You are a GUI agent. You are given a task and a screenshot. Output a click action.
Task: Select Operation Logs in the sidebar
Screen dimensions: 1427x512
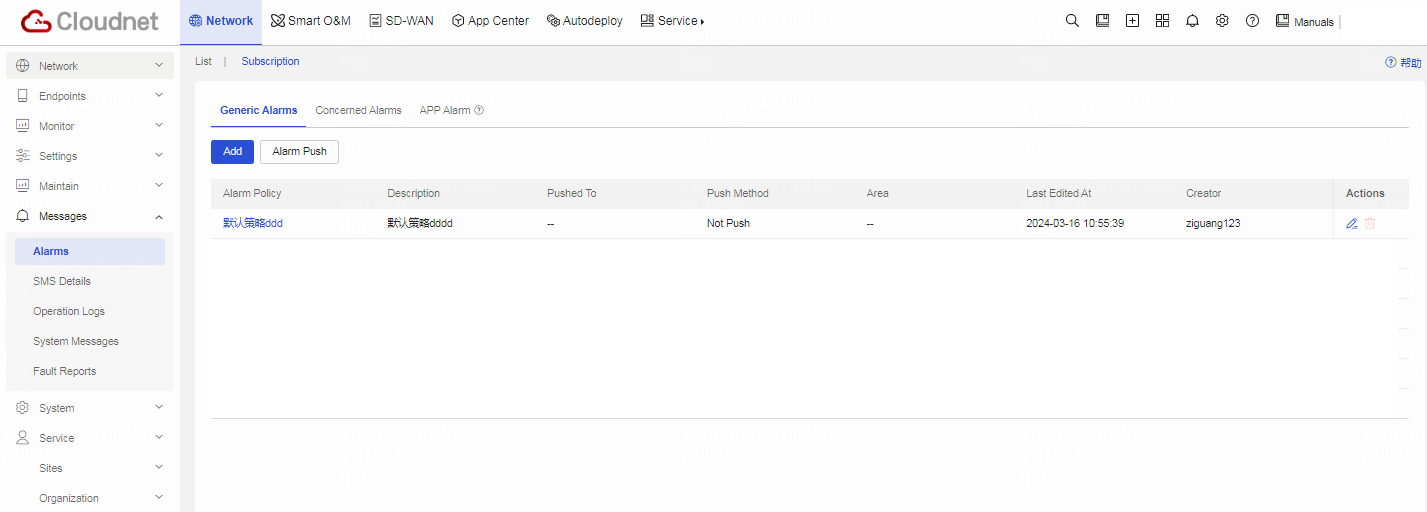pyautogui.click(x=69, y=312)
